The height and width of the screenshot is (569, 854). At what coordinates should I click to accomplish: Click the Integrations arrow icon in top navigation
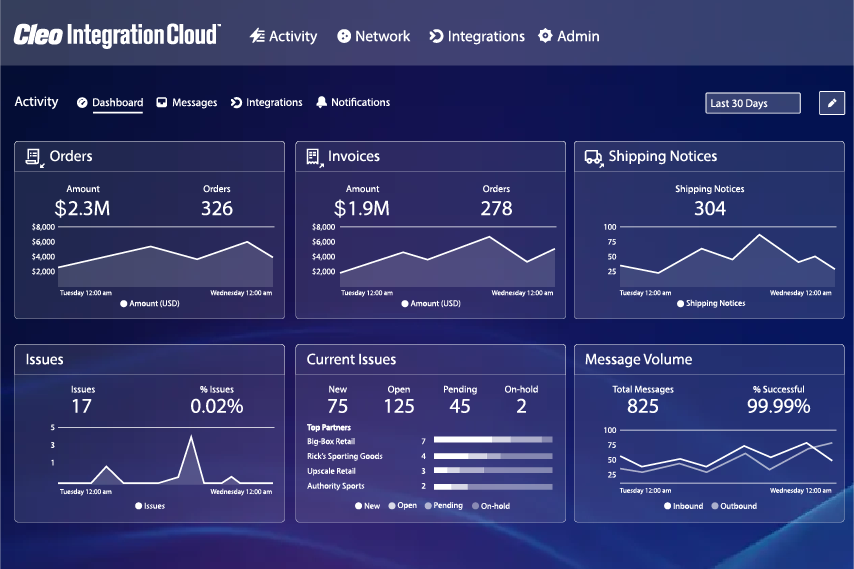[x=436, y=36]
